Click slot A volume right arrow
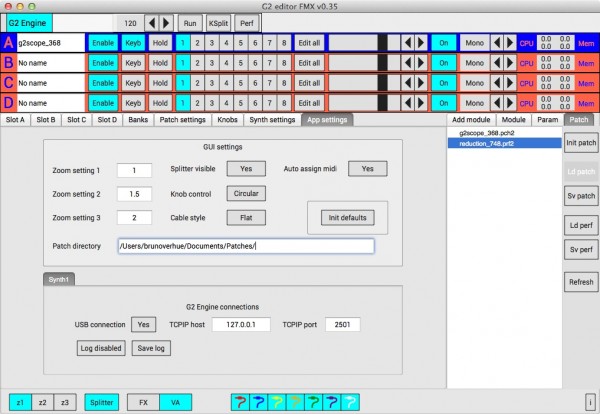The width and height of the screenshot is (600, 414). click(421, 43)
